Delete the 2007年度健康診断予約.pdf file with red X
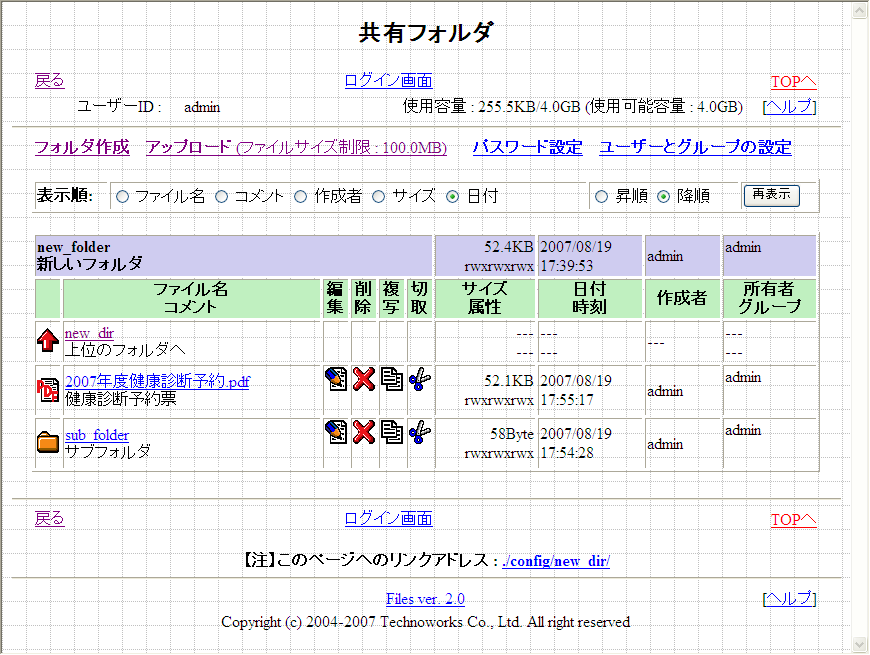Image resolution: width=870 pixels, height=655 pixels. tap(364, 379)
